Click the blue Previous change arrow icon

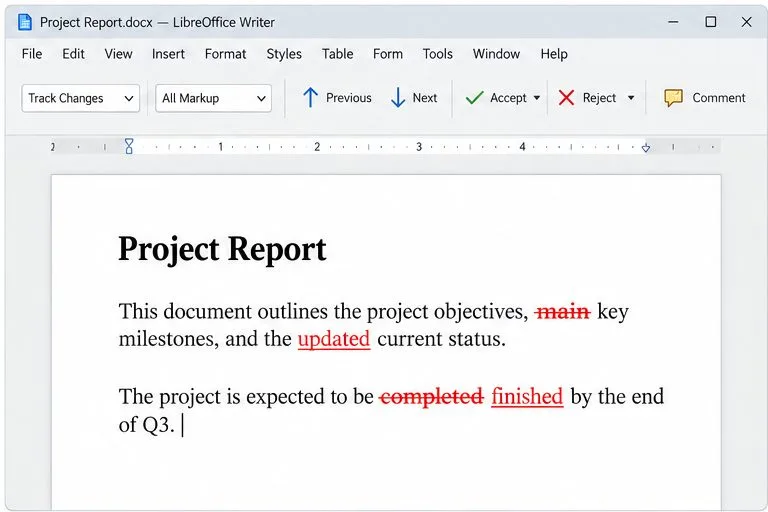pos(311,98)
